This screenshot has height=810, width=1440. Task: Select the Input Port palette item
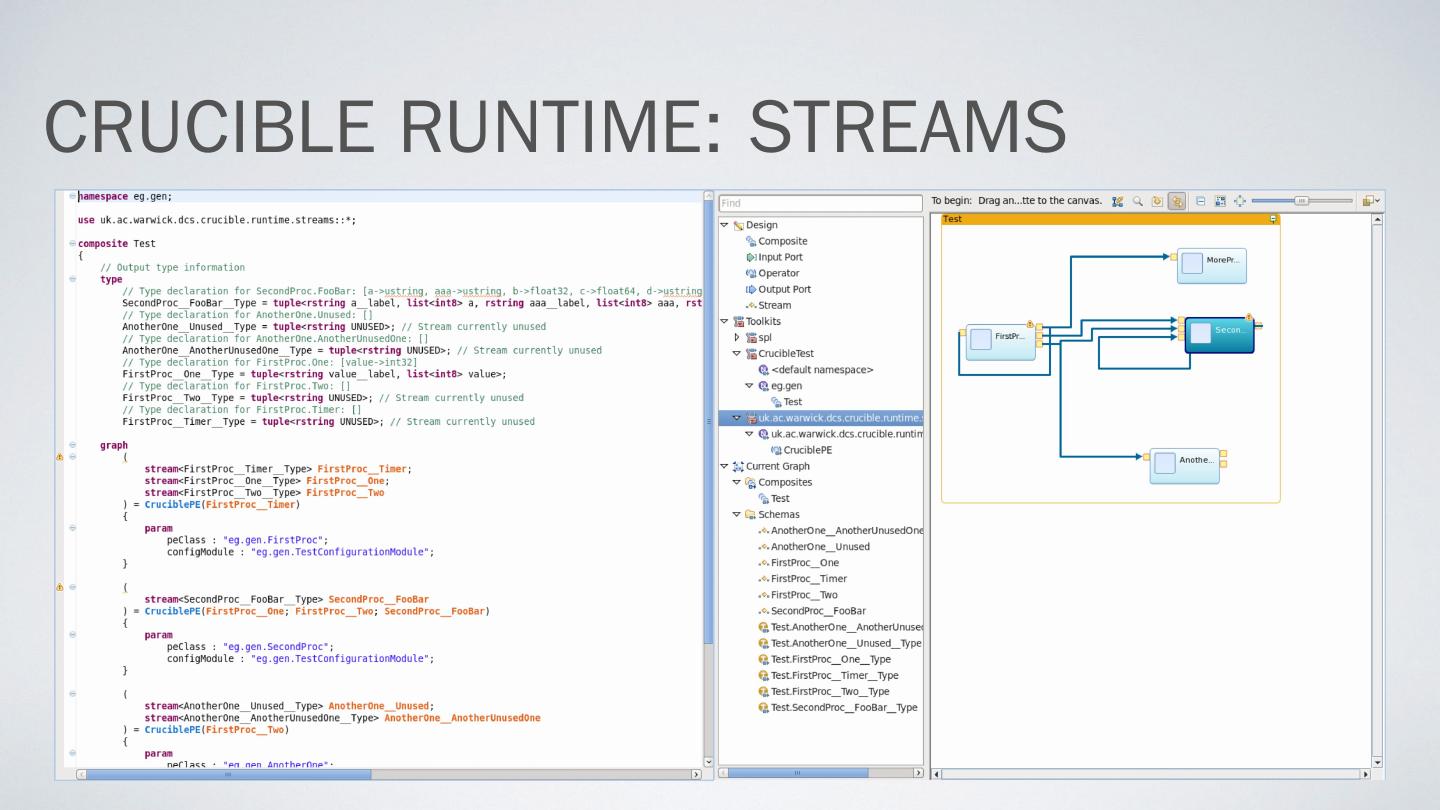tap(779, 257)
